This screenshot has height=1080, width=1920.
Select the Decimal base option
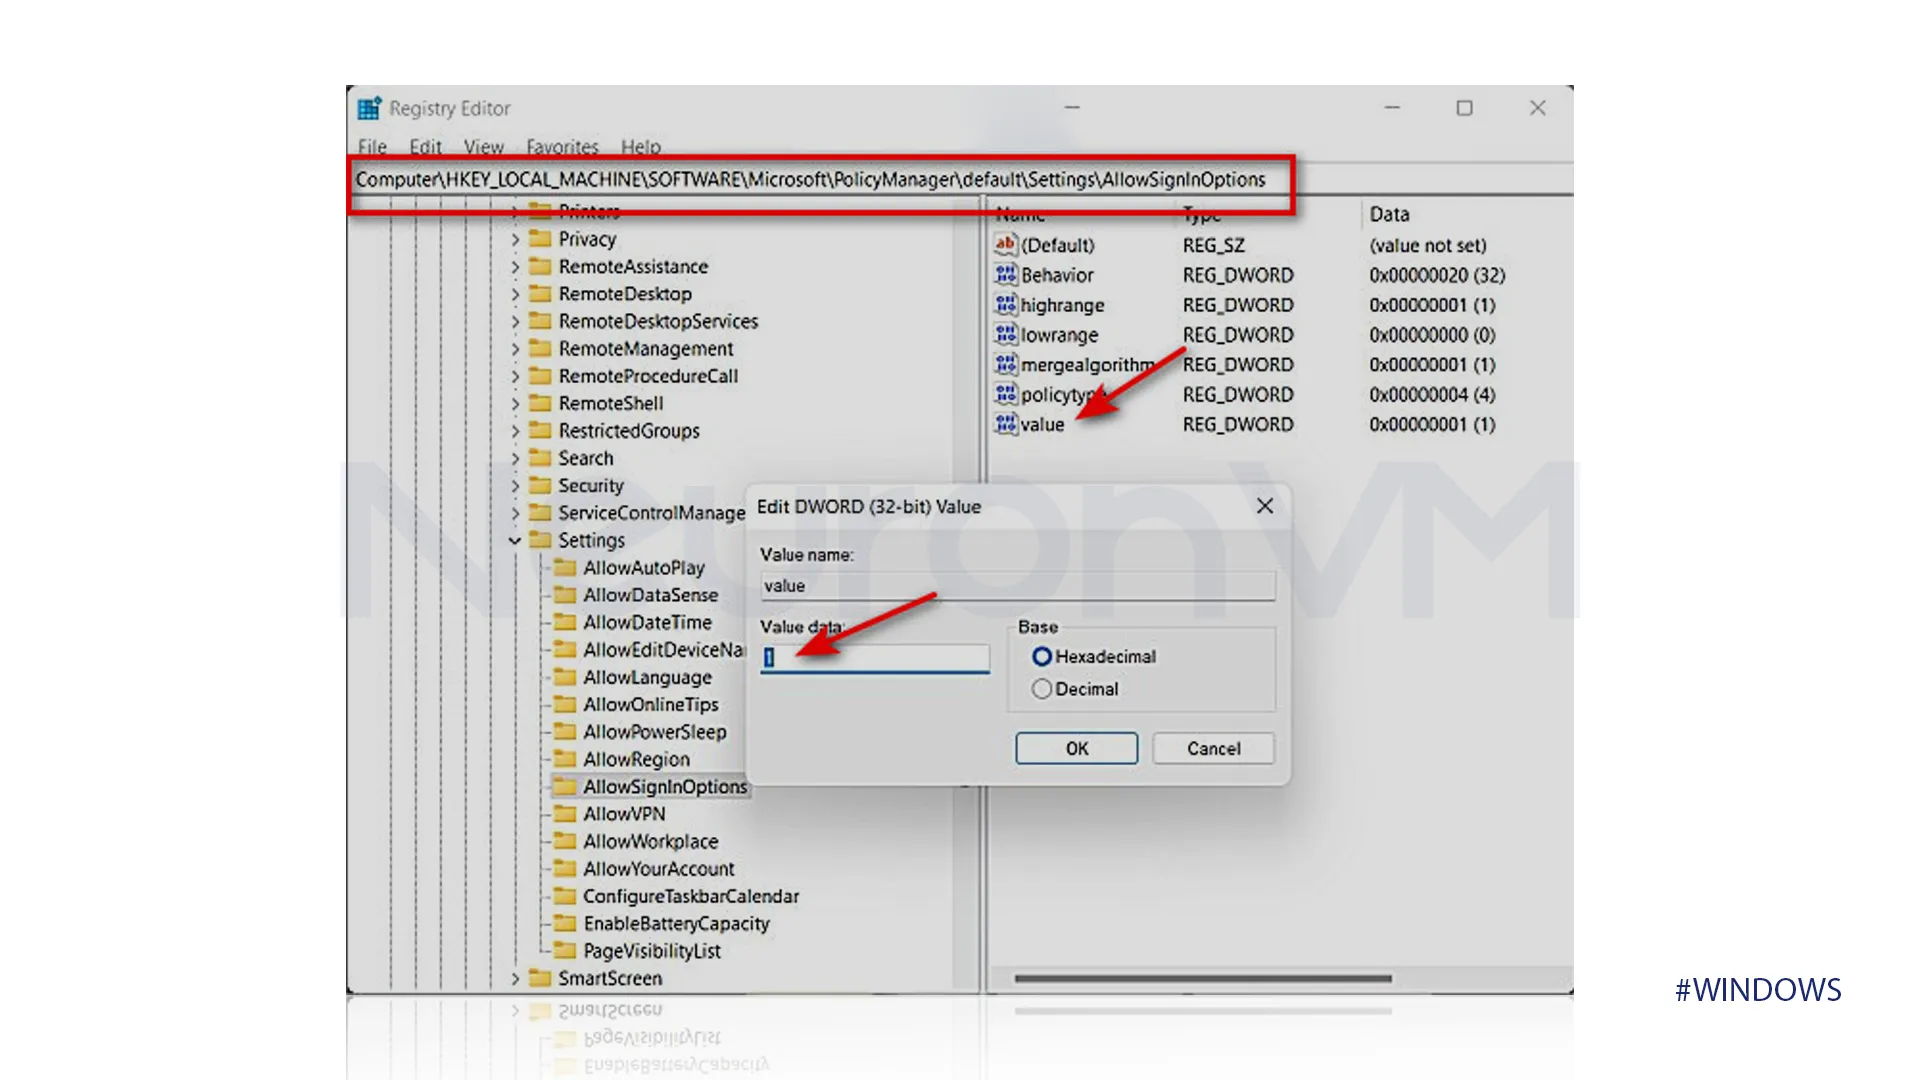click(1042, 689)
